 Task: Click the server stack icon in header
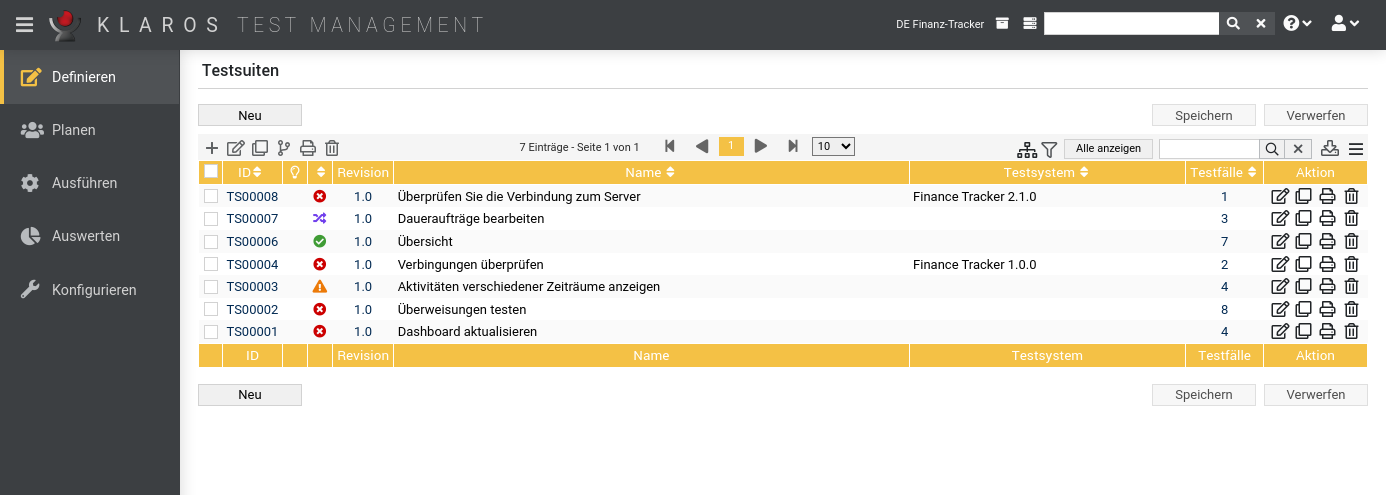coord(1030,24)
